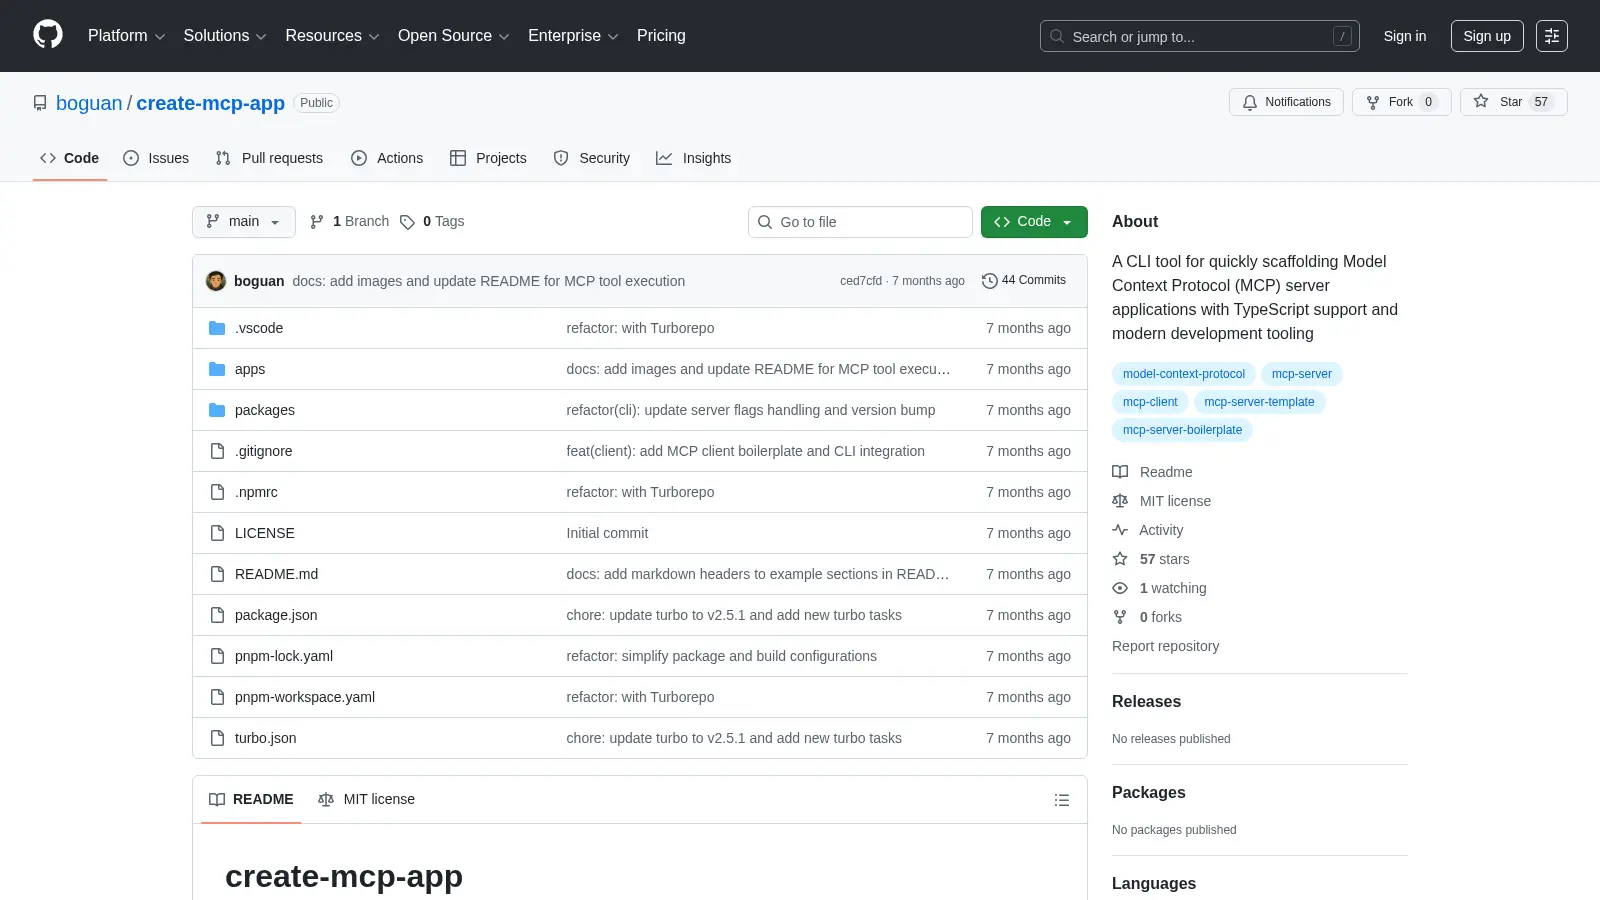Open the Insights tab
This screenshot has width=1600, height=900.
[x=694, y=158]
